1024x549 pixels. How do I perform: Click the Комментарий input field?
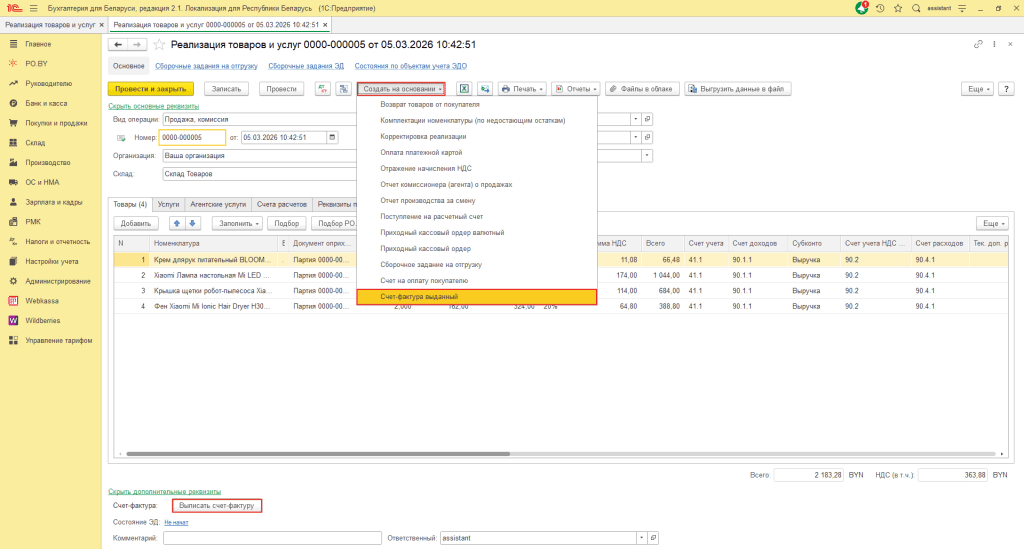pyautogui.click(x=272, y=538)
